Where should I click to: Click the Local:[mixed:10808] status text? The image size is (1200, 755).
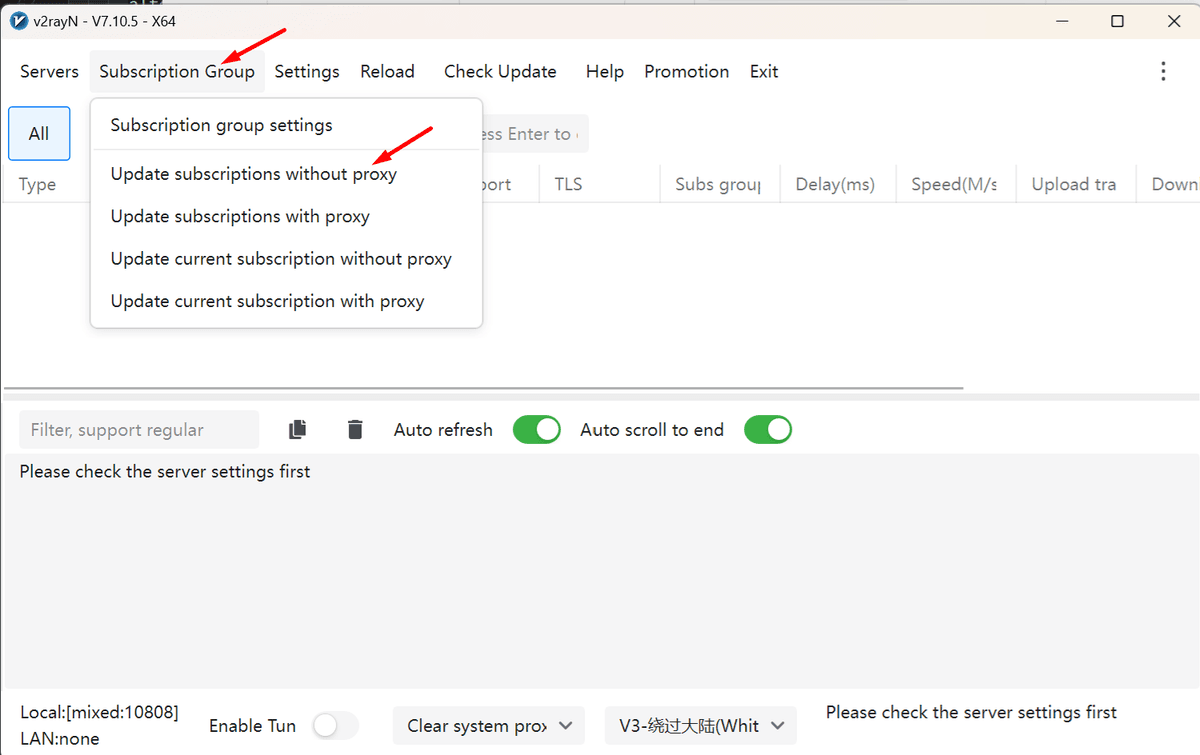[99, 713]
